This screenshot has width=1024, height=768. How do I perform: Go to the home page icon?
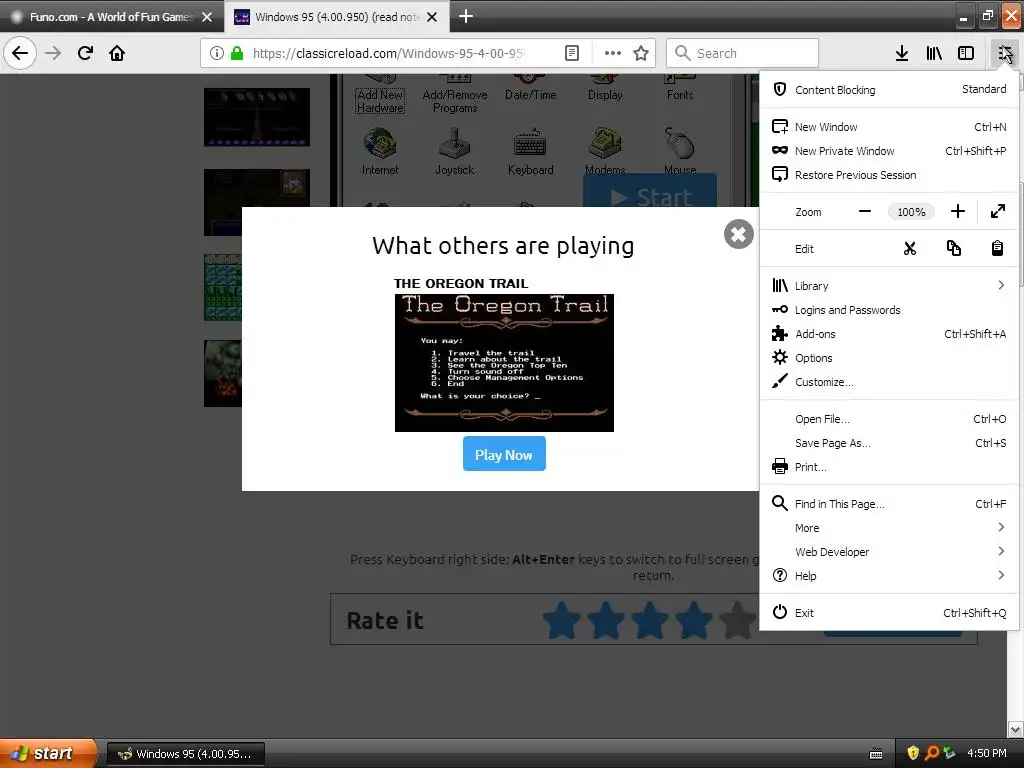pos(117,53)
